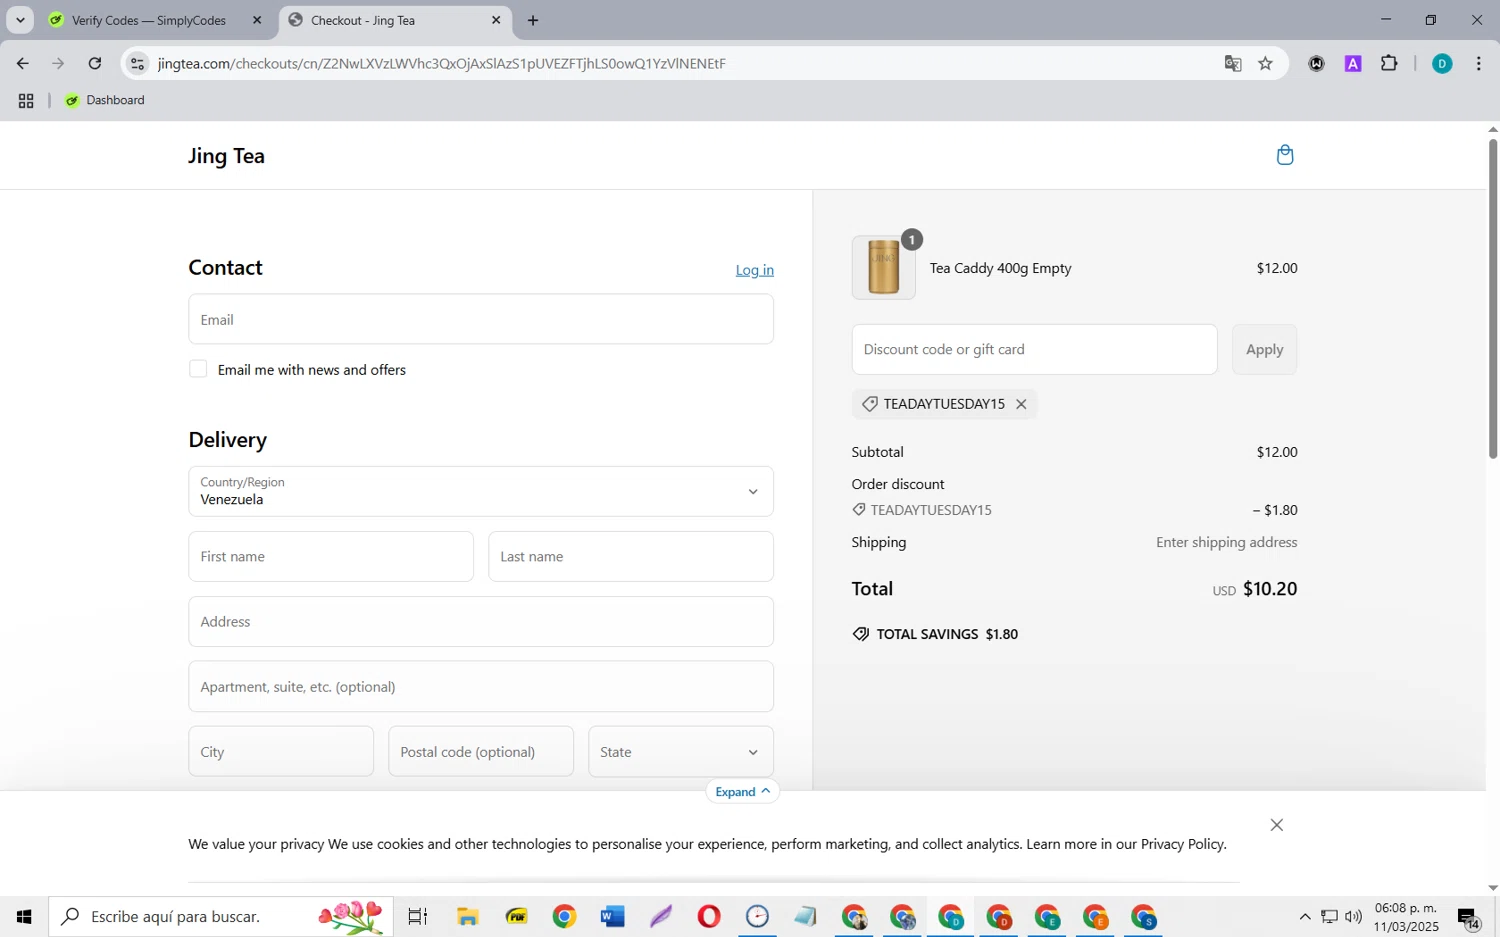Open the apps grid in bookmarks bar
Screen dimensions: 1500x937
(x=26, y=100)
